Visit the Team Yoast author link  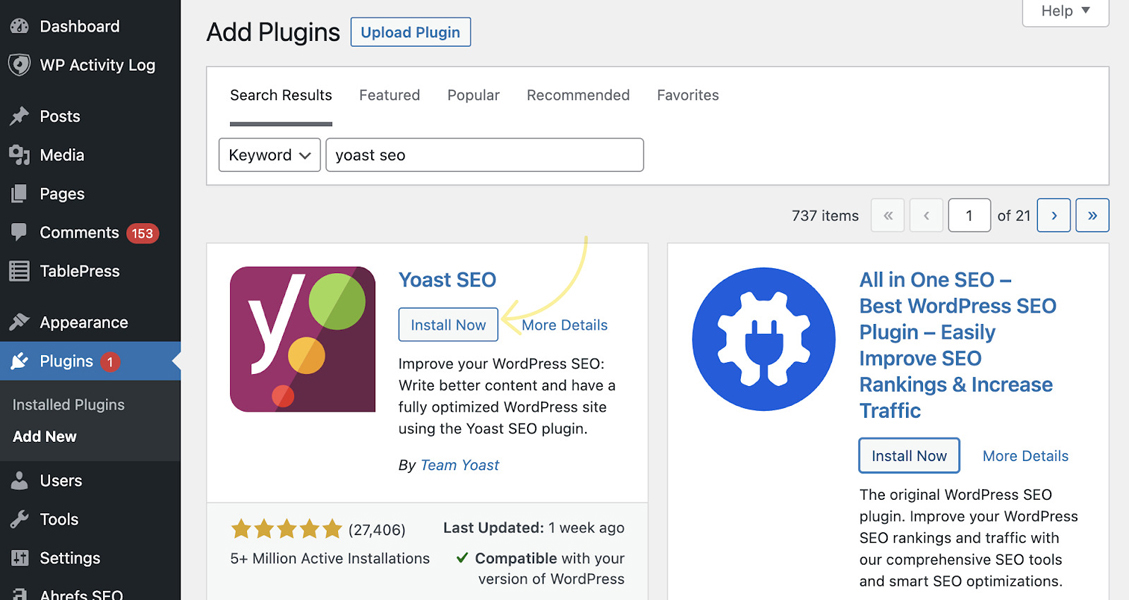pos(459,464)
